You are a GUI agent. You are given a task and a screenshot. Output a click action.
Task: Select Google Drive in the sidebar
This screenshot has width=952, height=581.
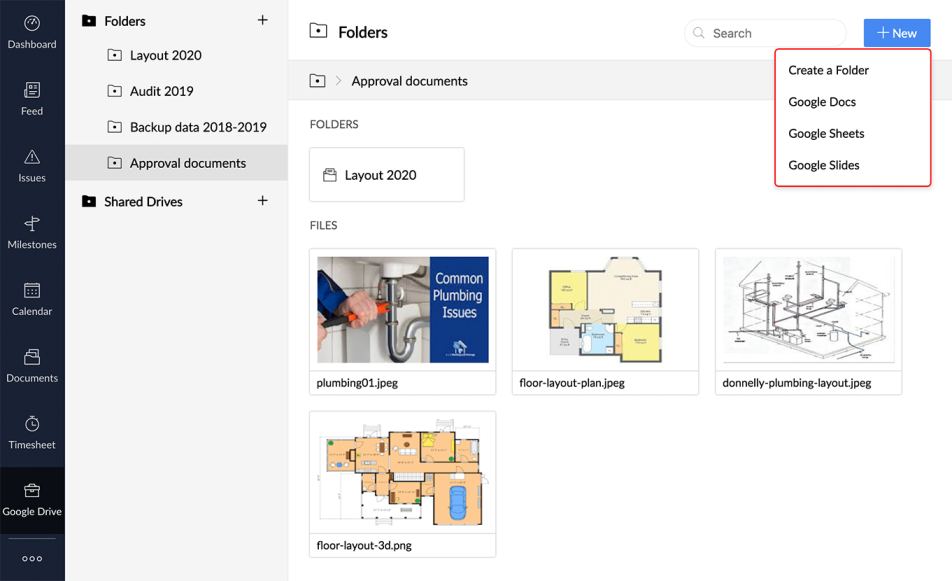[x=32, y=500]
